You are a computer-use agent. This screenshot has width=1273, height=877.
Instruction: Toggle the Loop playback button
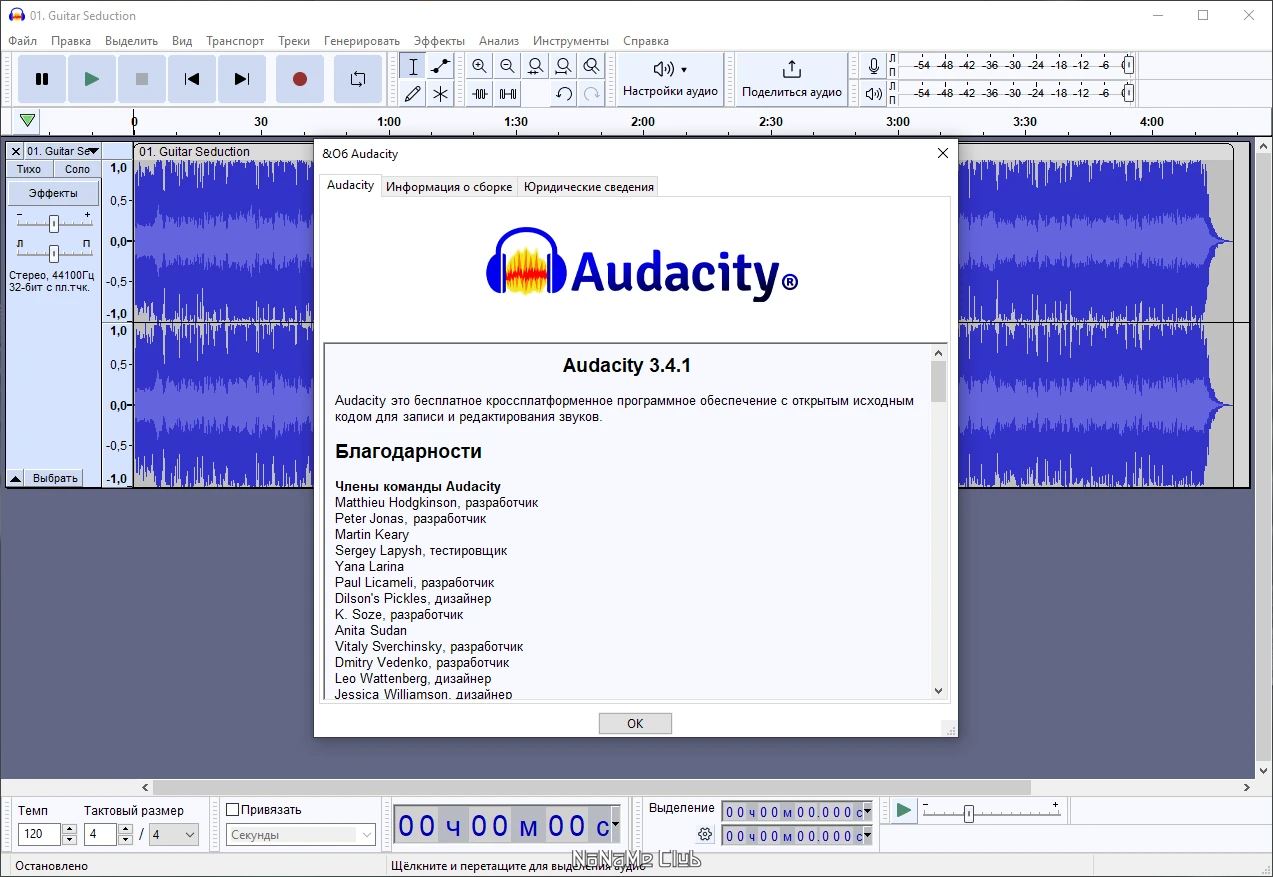click(x=357, y=79)
